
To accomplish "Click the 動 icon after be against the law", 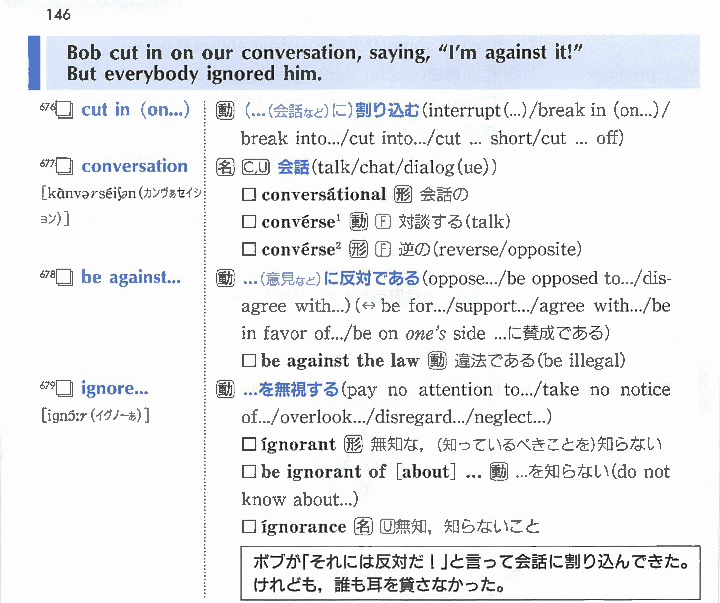I will [x=437, y=361].
